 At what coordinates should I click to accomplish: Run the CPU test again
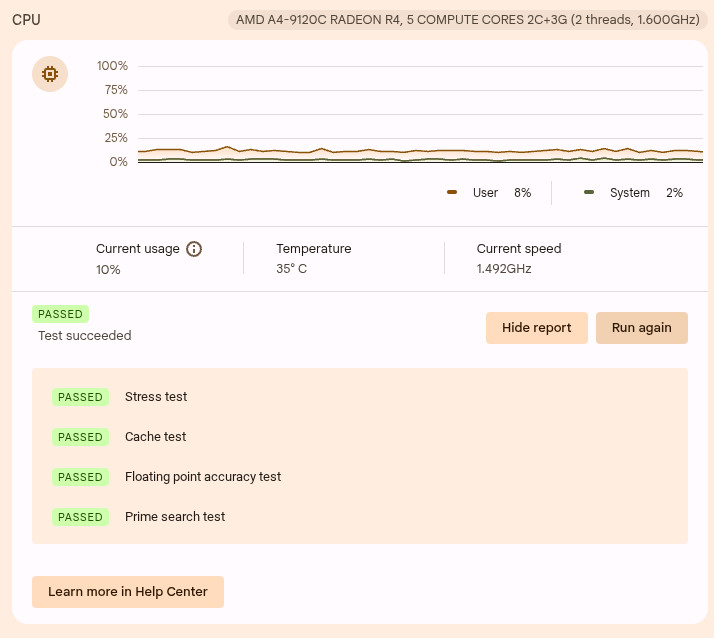pyautogui.click(x=642, y=328)
